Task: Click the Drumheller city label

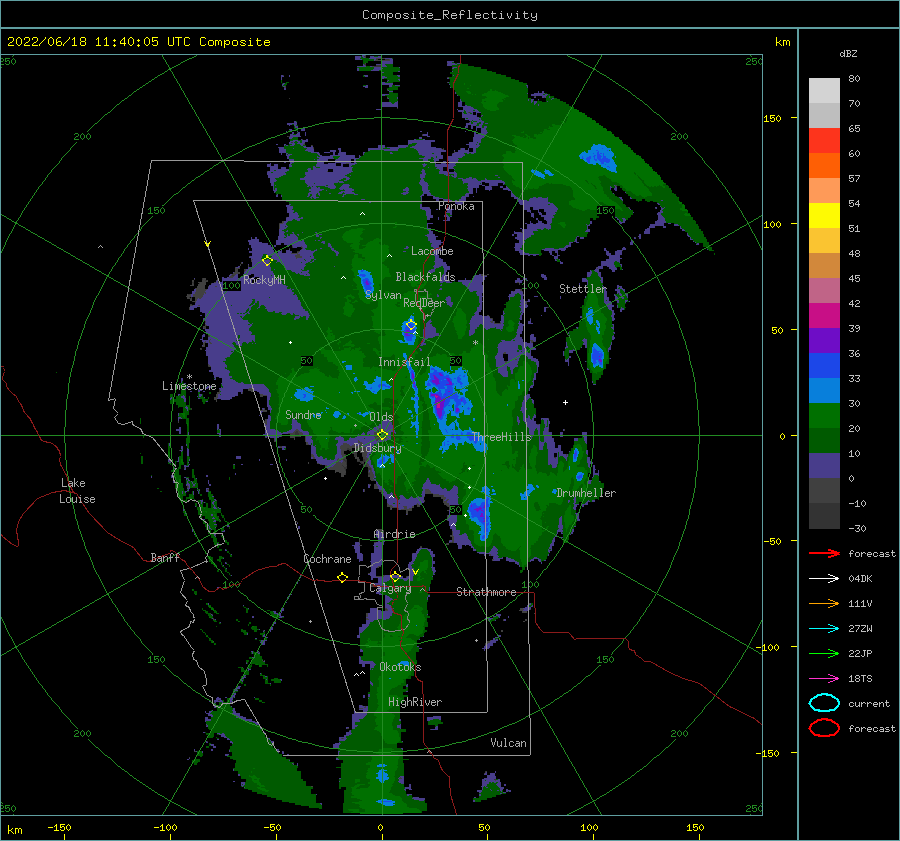Action: [x=586, y=493]
